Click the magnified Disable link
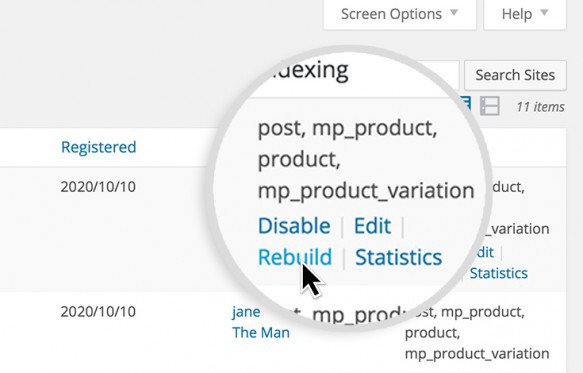 294,226
